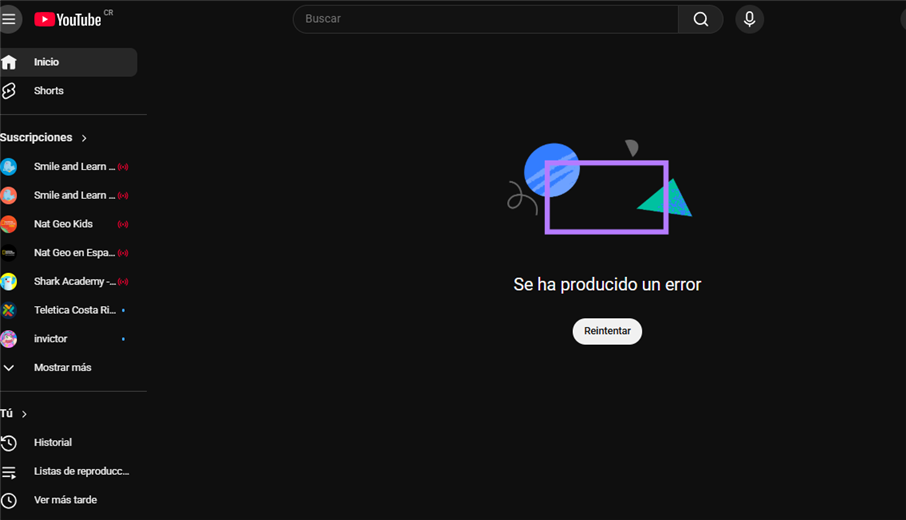The image size is (906, 520).
Task: Click the Reintentar button
Action: (x=607, y=331)
